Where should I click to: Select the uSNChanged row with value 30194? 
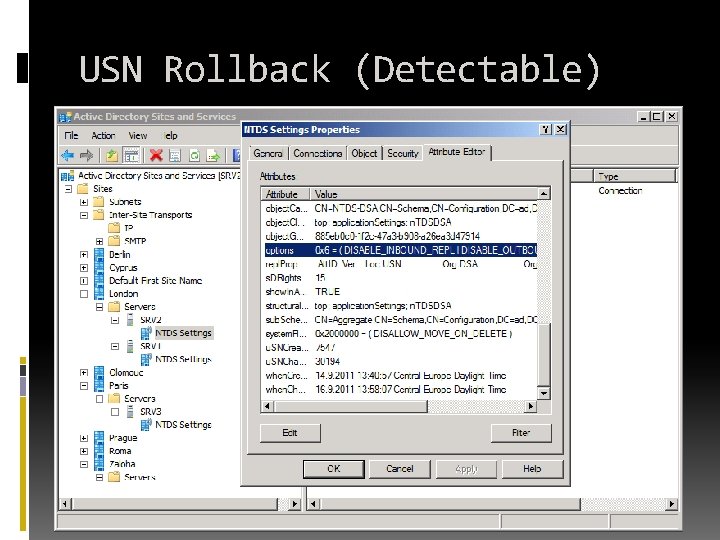coord(400,362)
